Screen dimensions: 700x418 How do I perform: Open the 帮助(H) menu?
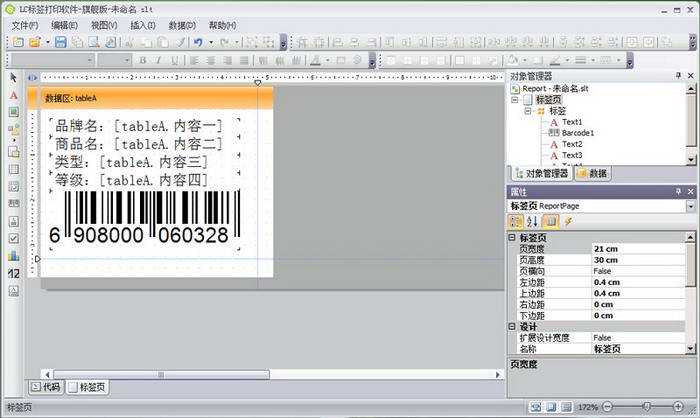pos(223,25)
